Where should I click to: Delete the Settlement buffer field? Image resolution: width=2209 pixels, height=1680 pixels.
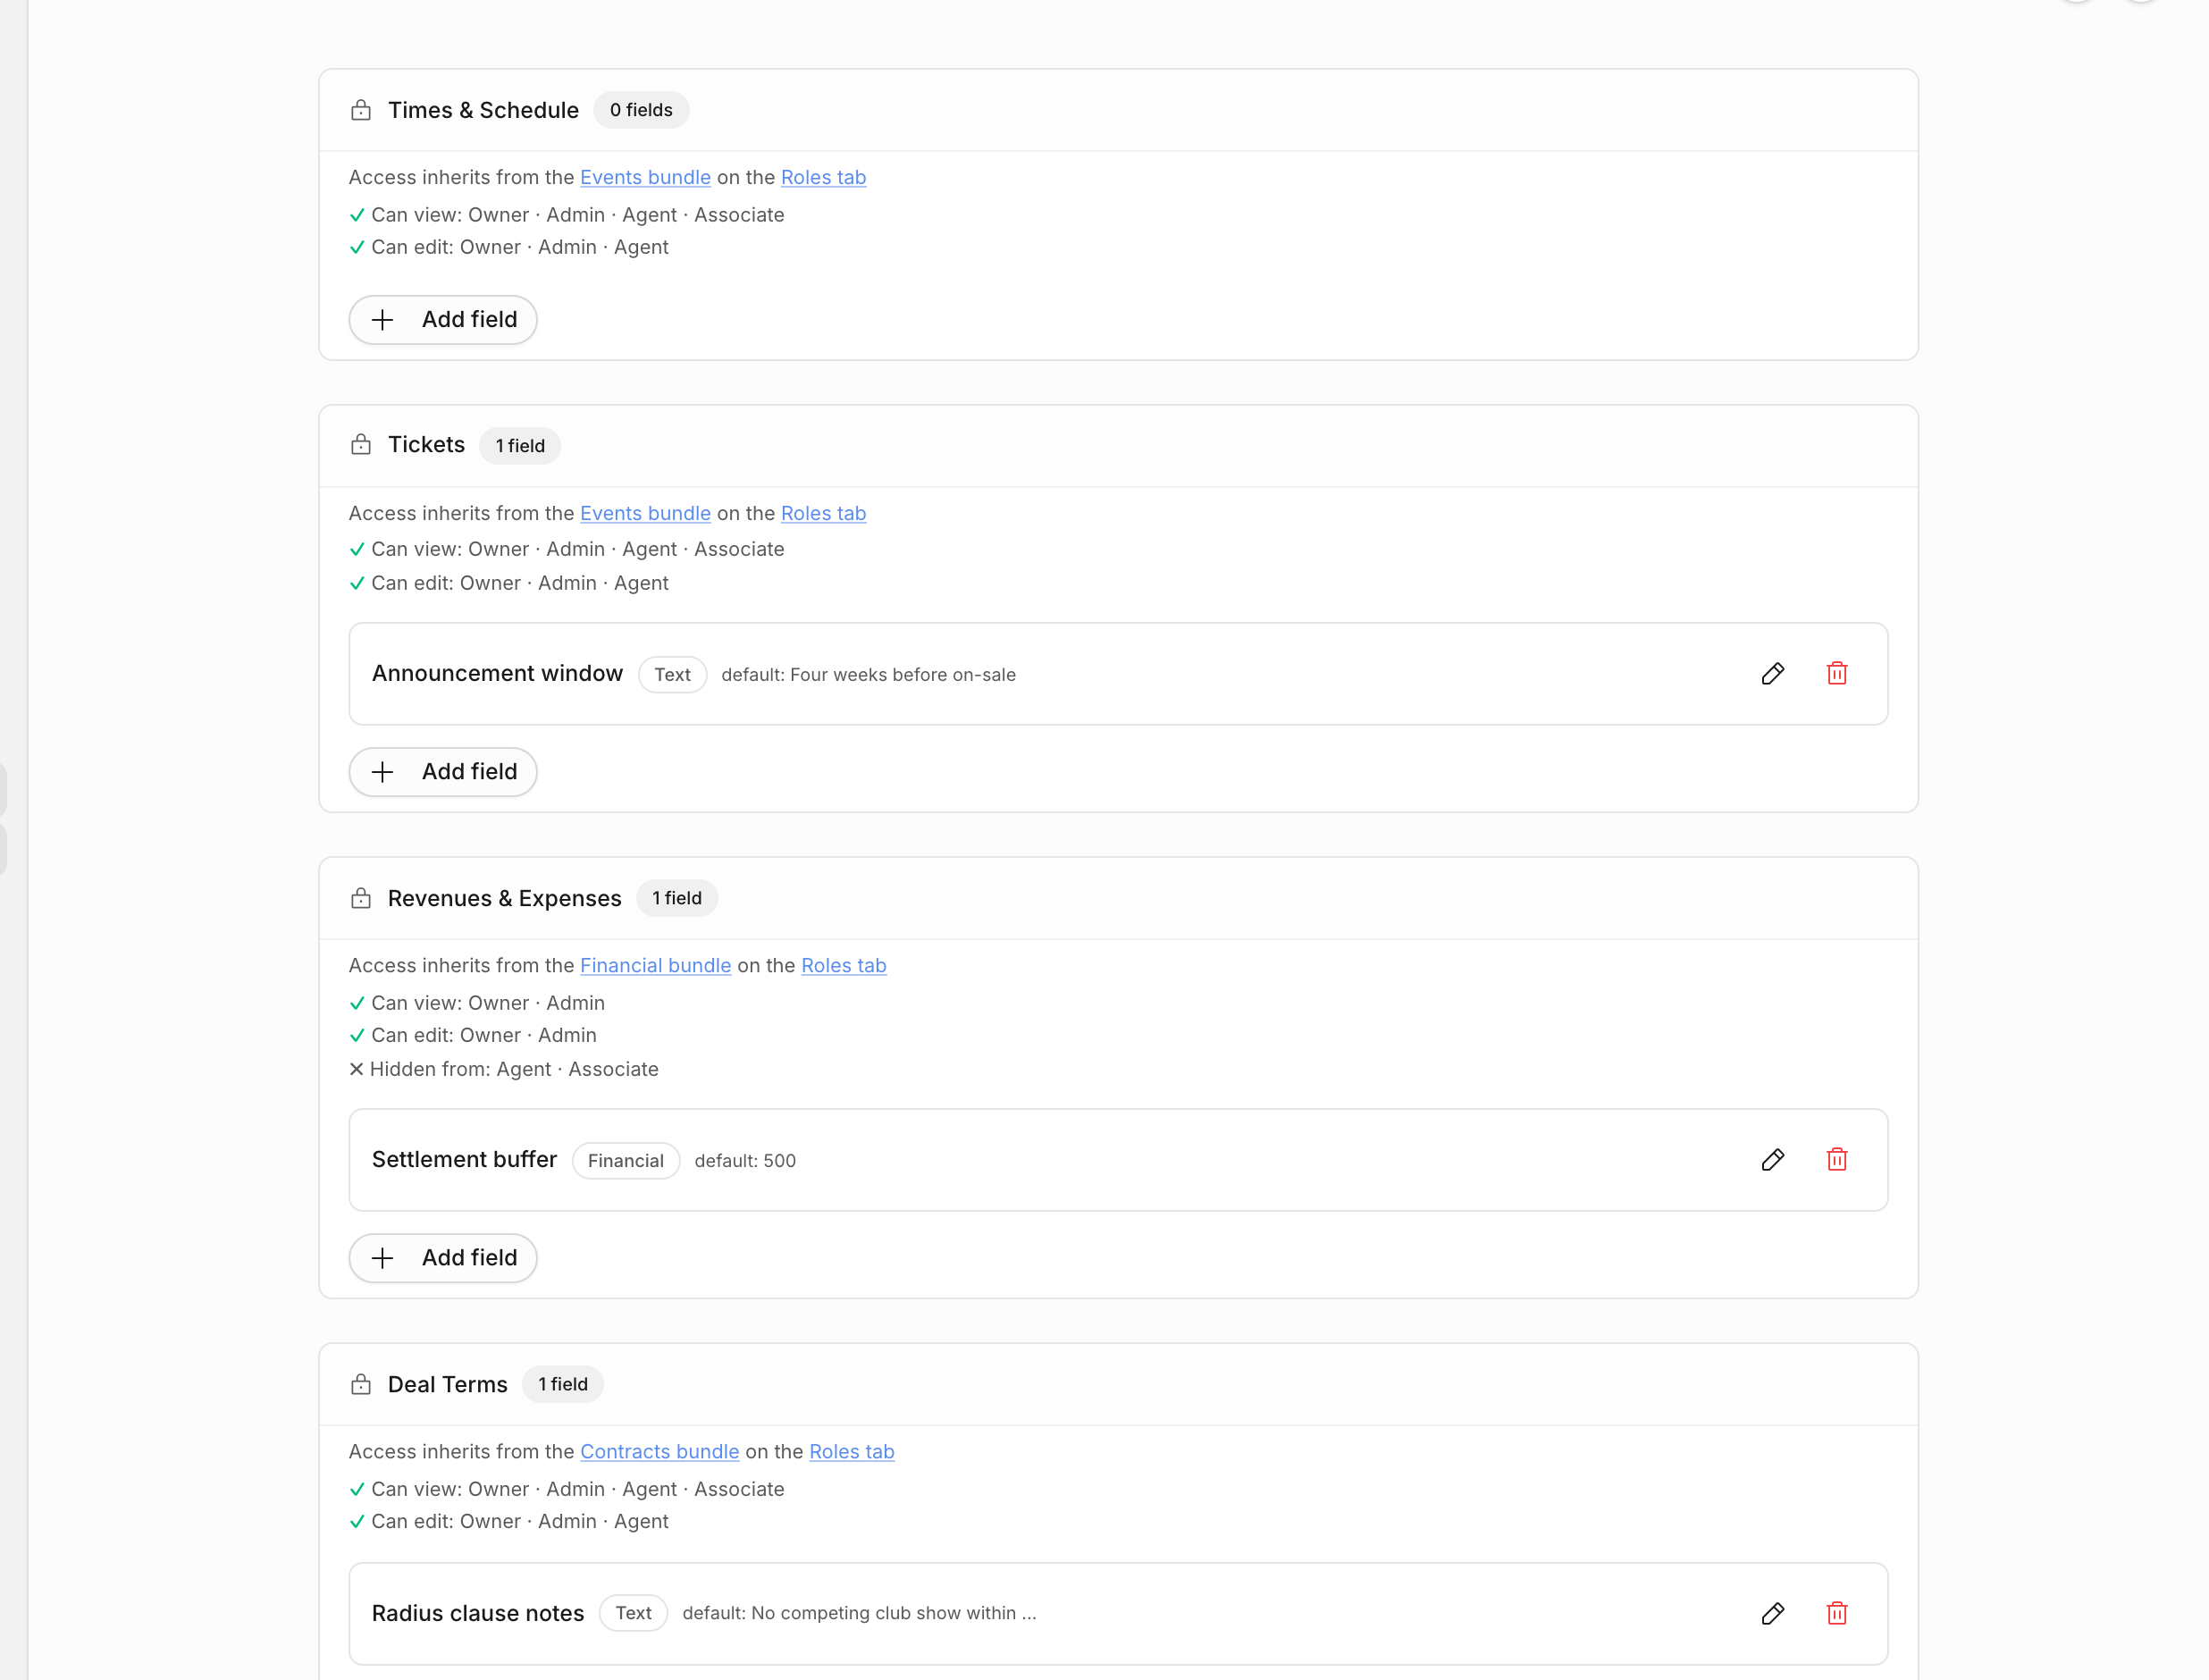tap(1836, 1160)
